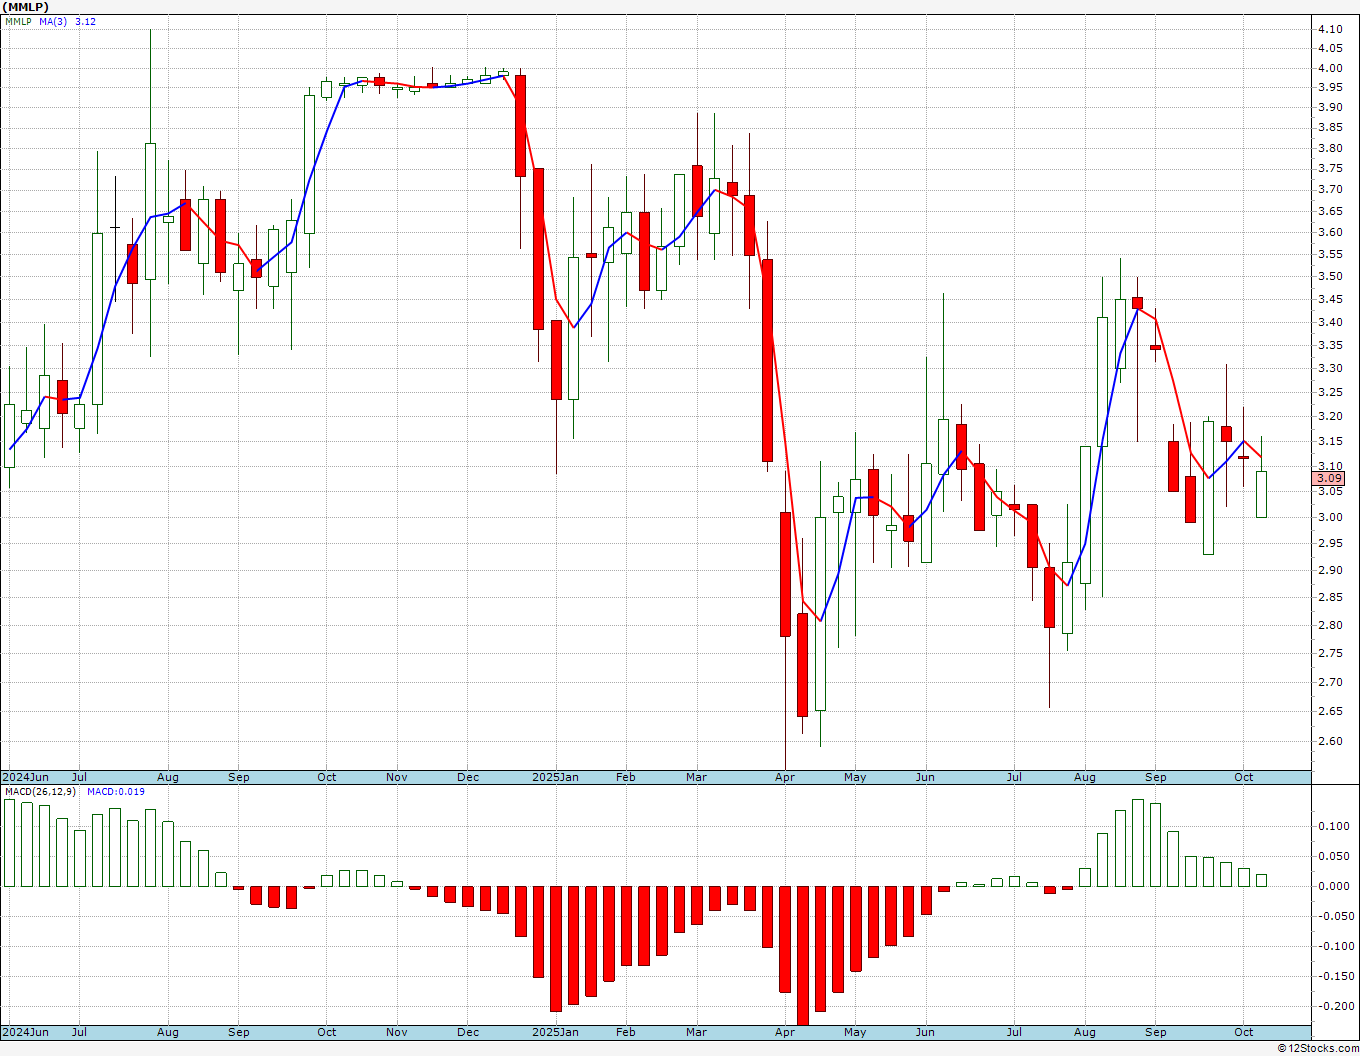1360x1056 pixels.
Task: Click 2024Jun on the MACD panel date axis
Action: [25, 1032]
